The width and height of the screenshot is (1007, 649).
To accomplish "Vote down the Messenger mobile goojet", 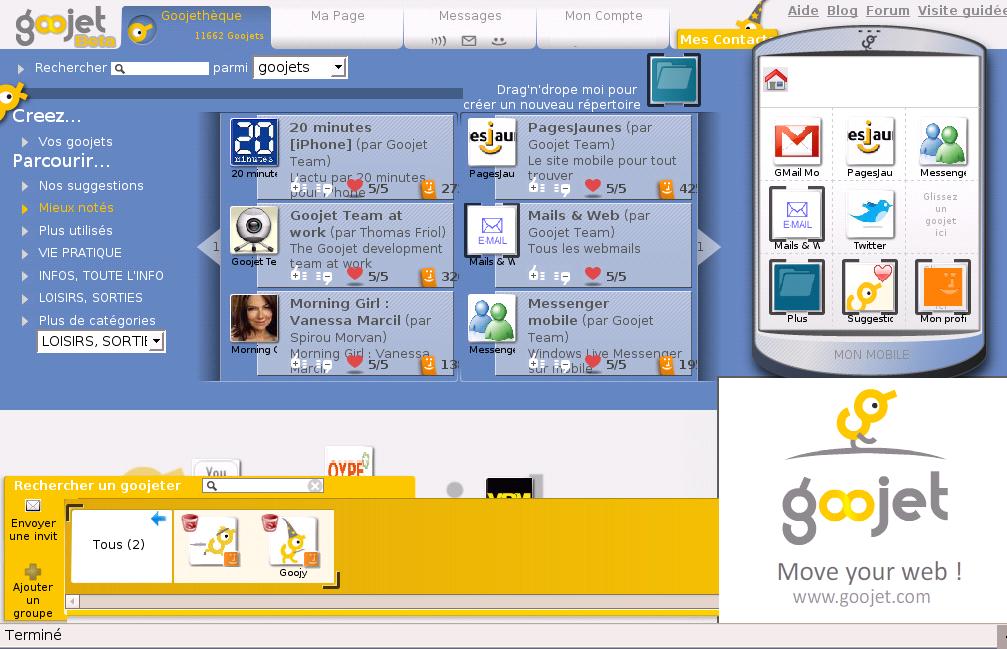I will click(x=562, y=365).
